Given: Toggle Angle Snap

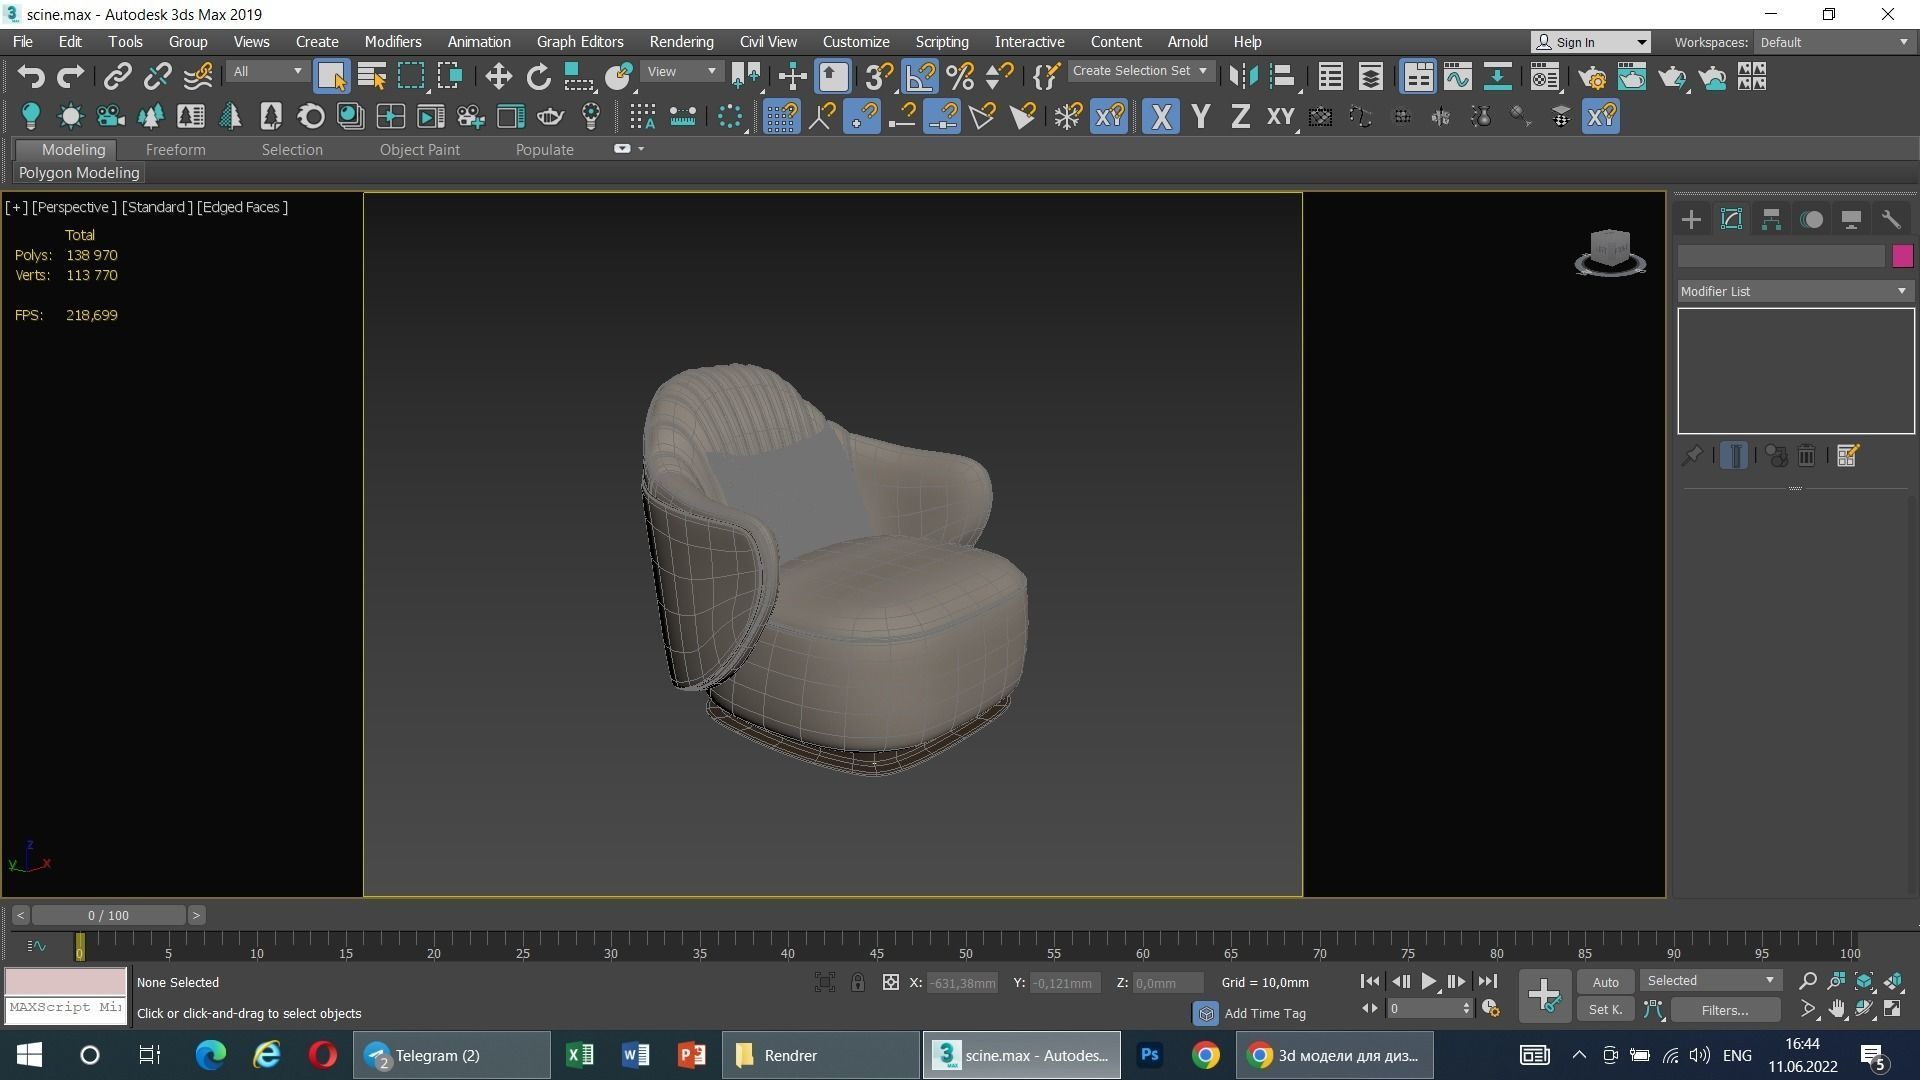Looking at the screenshot, I should click(x=920, y=77).
